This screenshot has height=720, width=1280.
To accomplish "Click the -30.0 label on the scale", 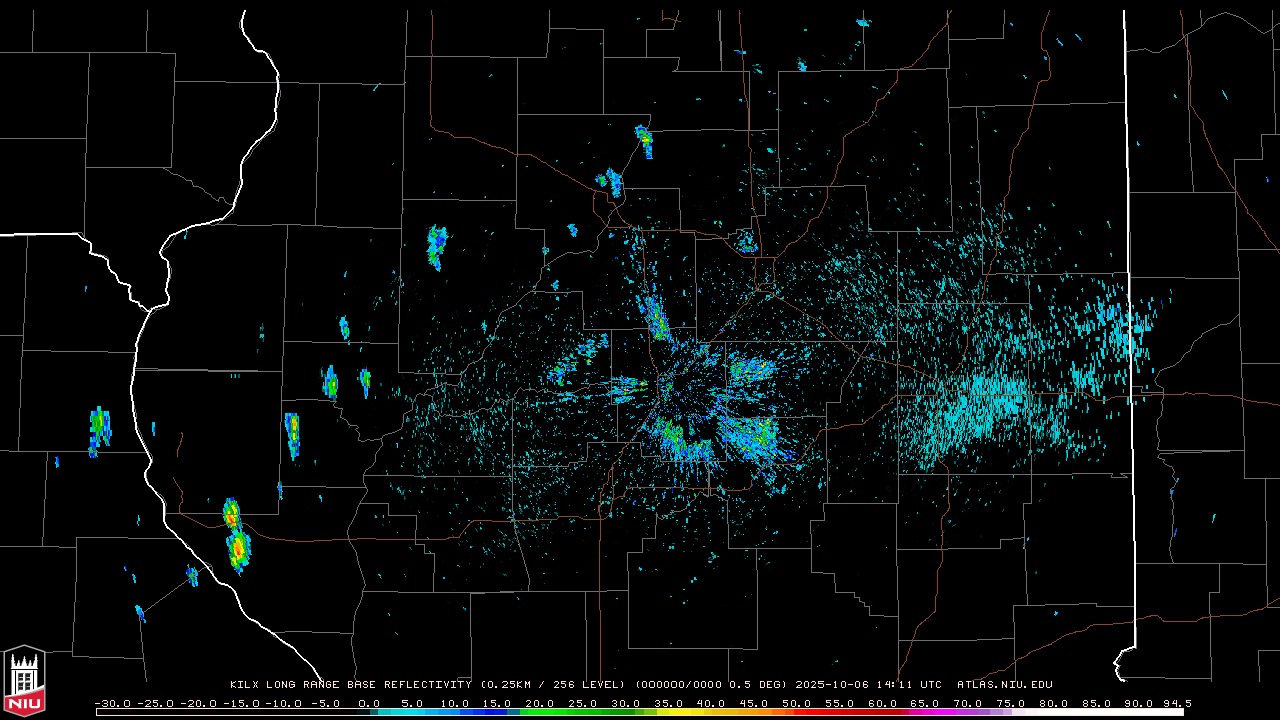I will coord(112,703).
